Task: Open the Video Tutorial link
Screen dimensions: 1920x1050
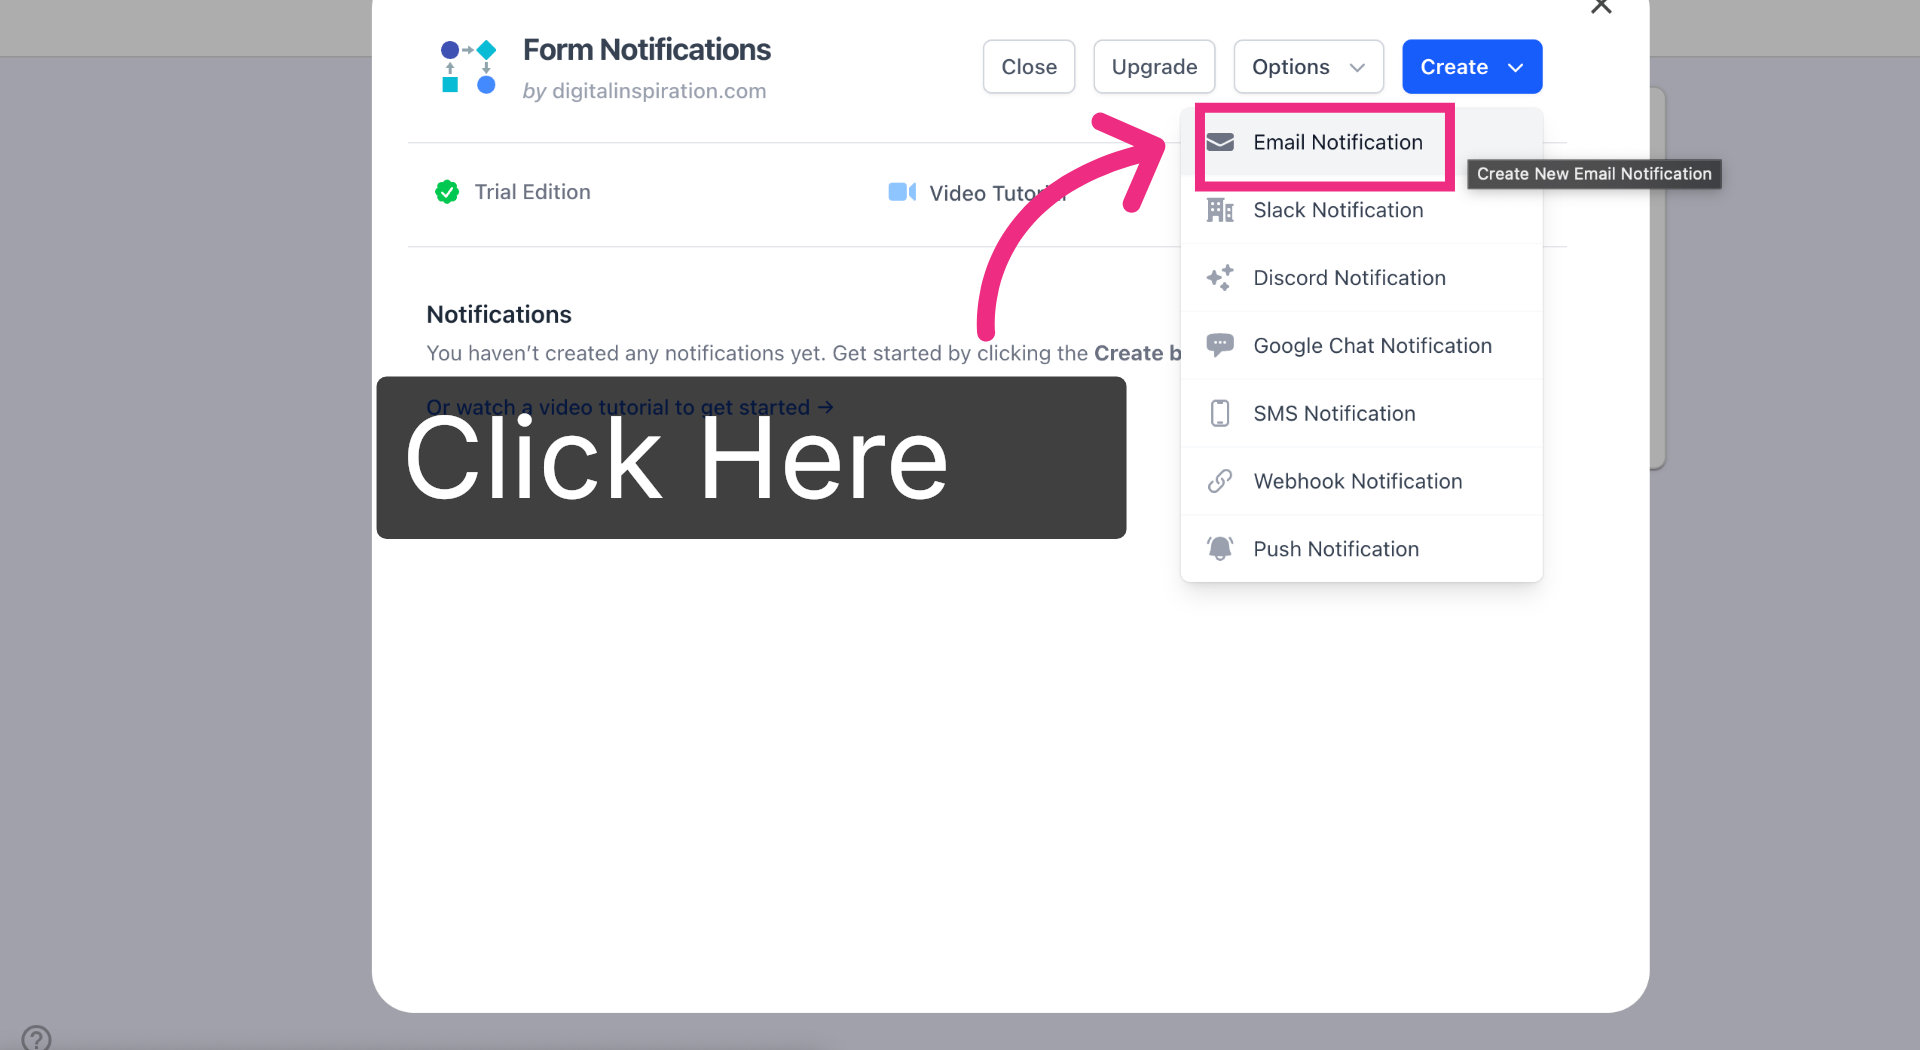Action: [x=997, y=193]
